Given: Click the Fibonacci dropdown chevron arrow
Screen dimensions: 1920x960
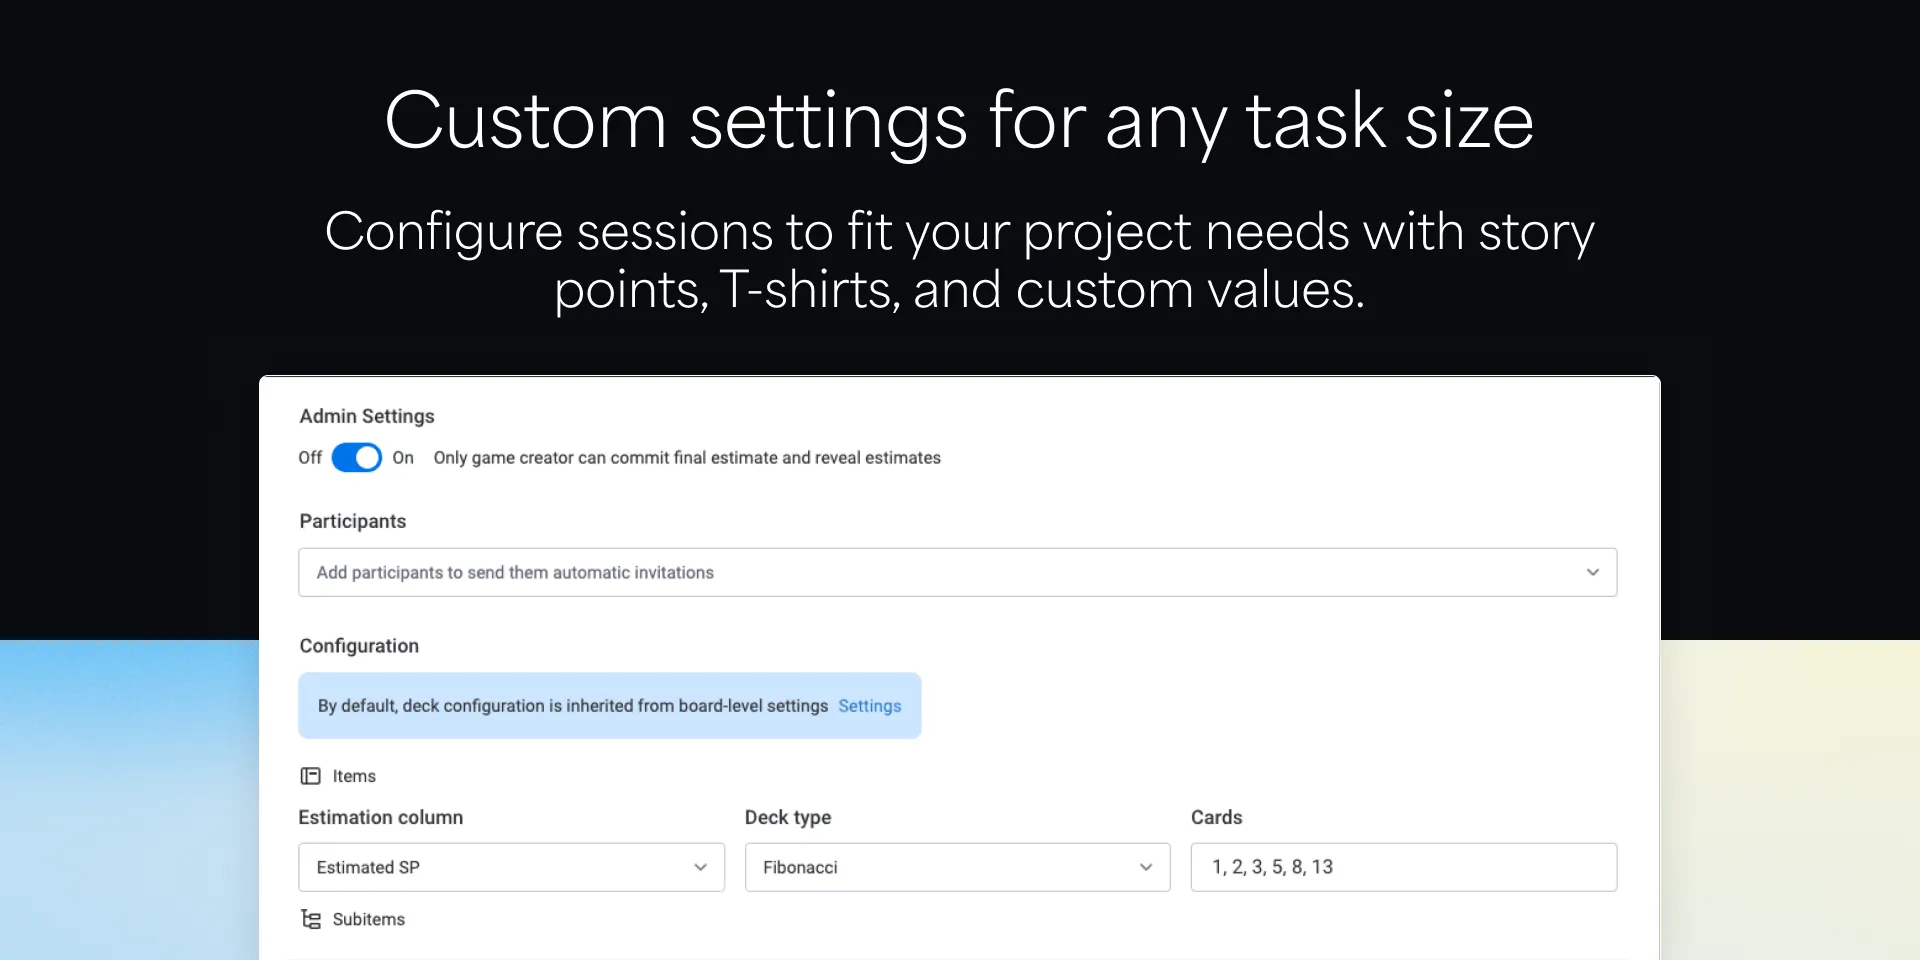Looking at the screenshot, I should pos(1146,867).
